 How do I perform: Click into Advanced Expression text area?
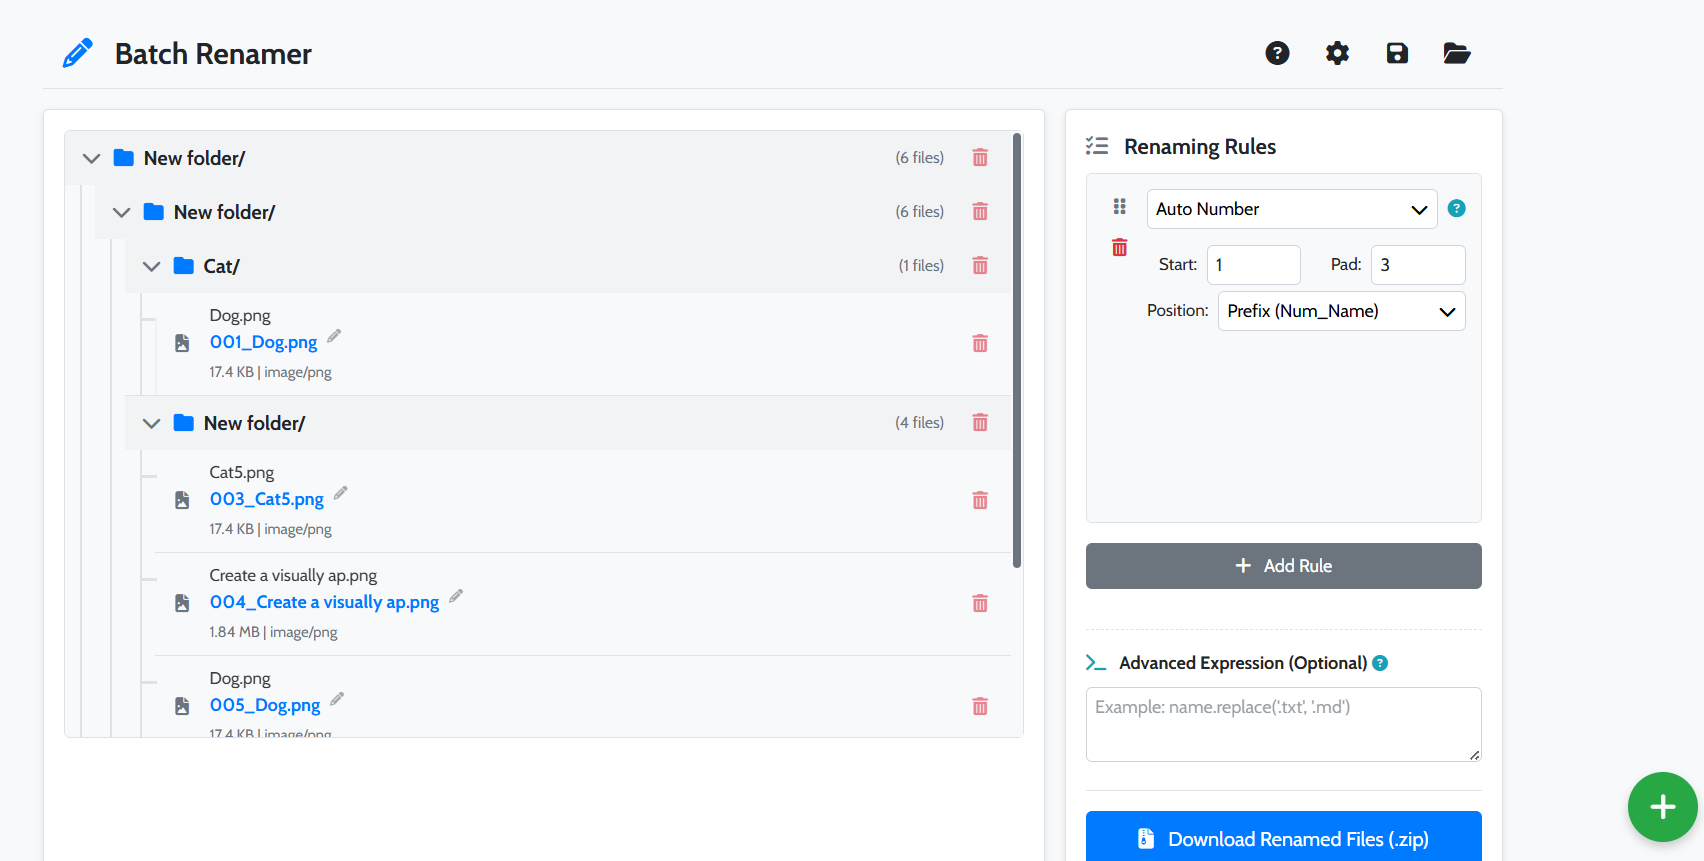[x=1284, y=724]
